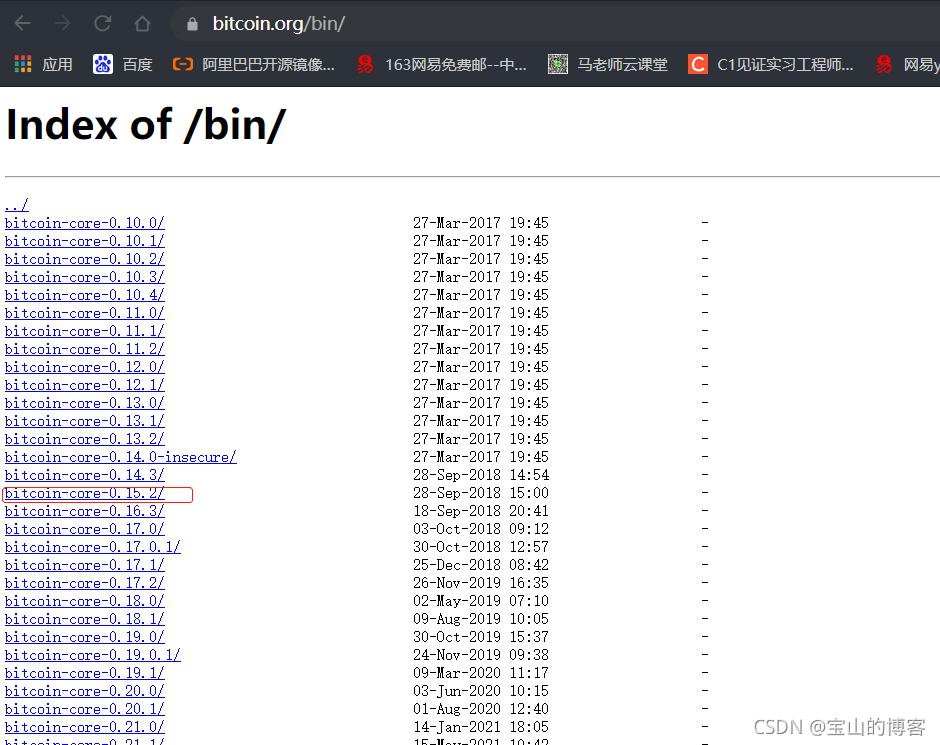940x745 pixels.
Task: Open bitcoin-core-0.10.0/ folder
Action: click(x=85, y=223)
